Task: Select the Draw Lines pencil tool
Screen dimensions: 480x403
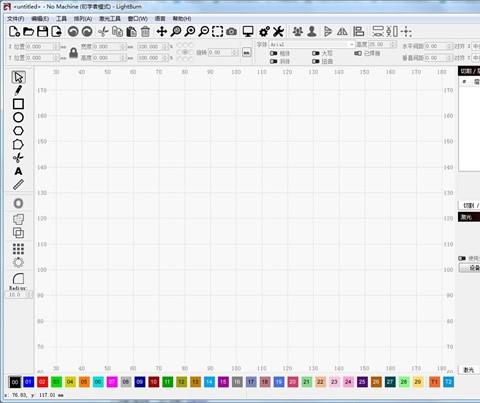Action: coord(18,90)
